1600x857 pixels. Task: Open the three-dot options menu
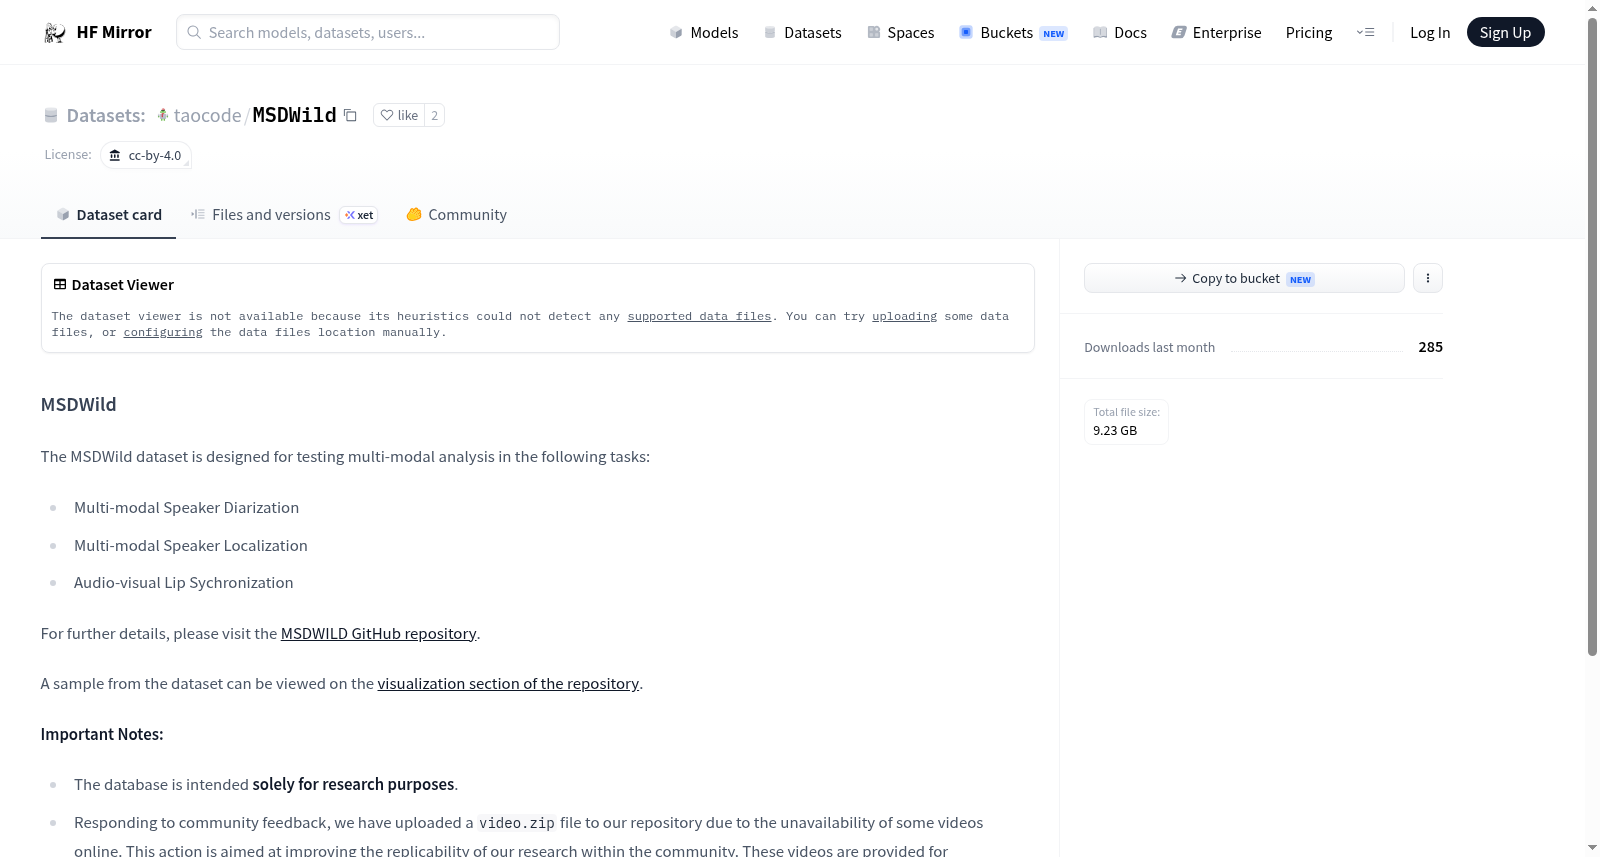1428,278
